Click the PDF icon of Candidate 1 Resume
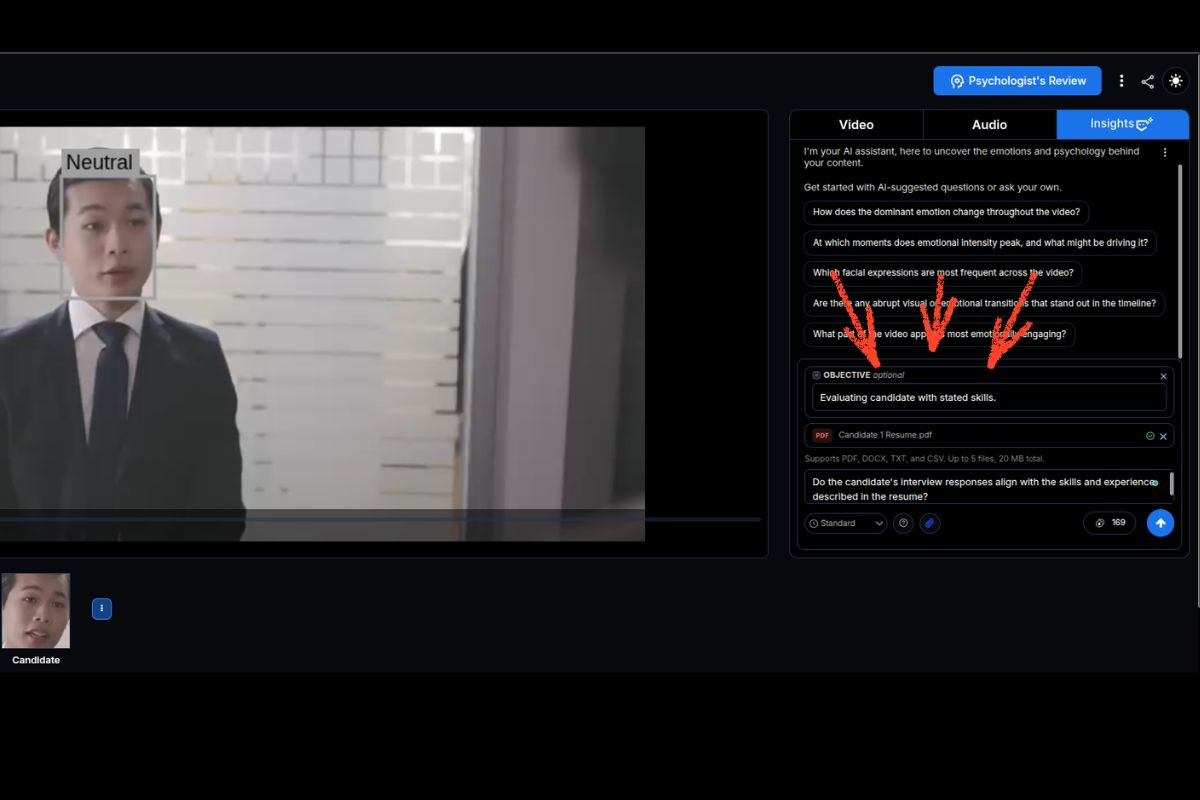Image resolution: width=1200 pixels, height=800 pixels. (822, 436)
